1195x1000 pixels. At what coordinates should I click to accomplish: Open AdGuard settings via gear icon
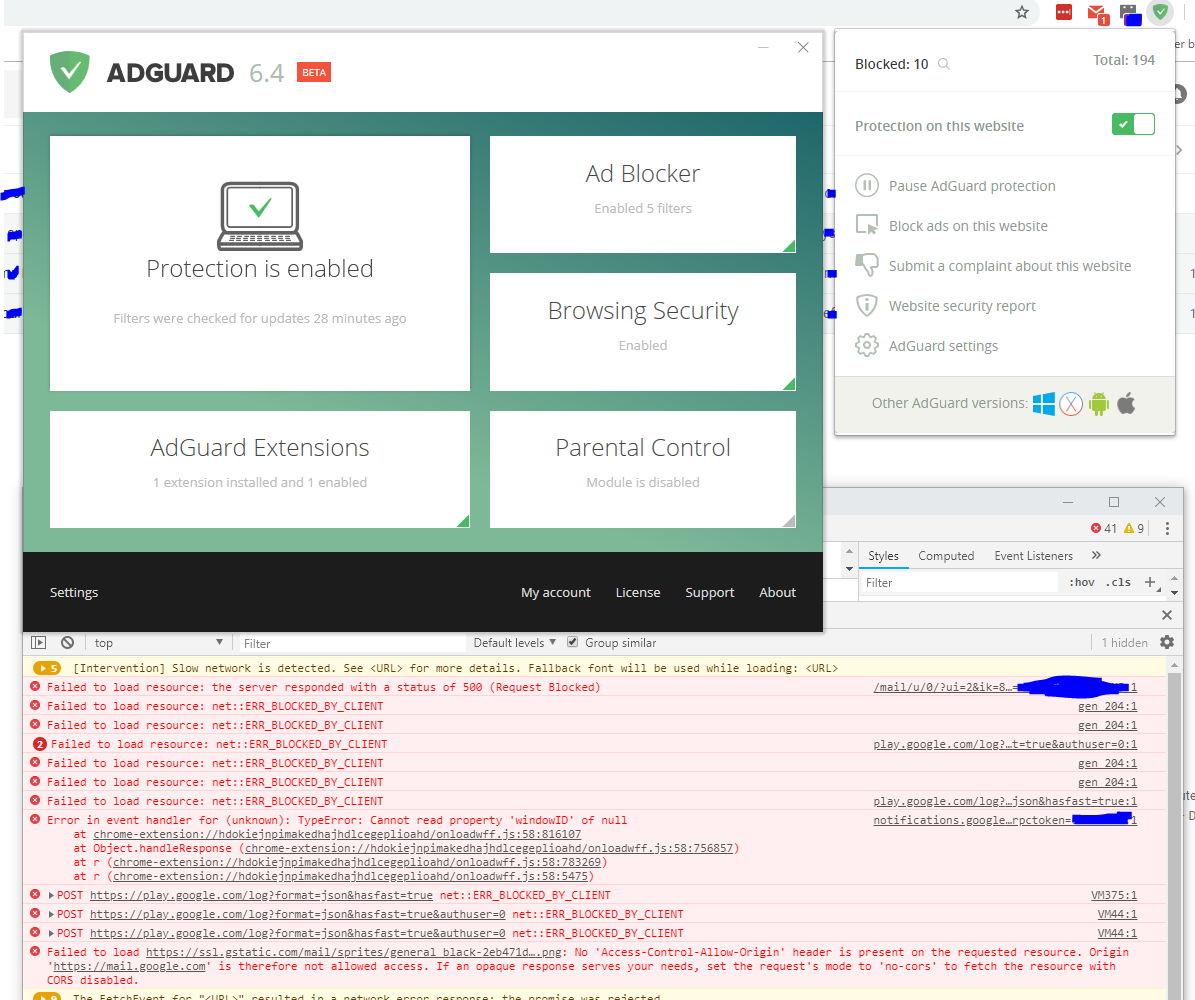[866, 345]
